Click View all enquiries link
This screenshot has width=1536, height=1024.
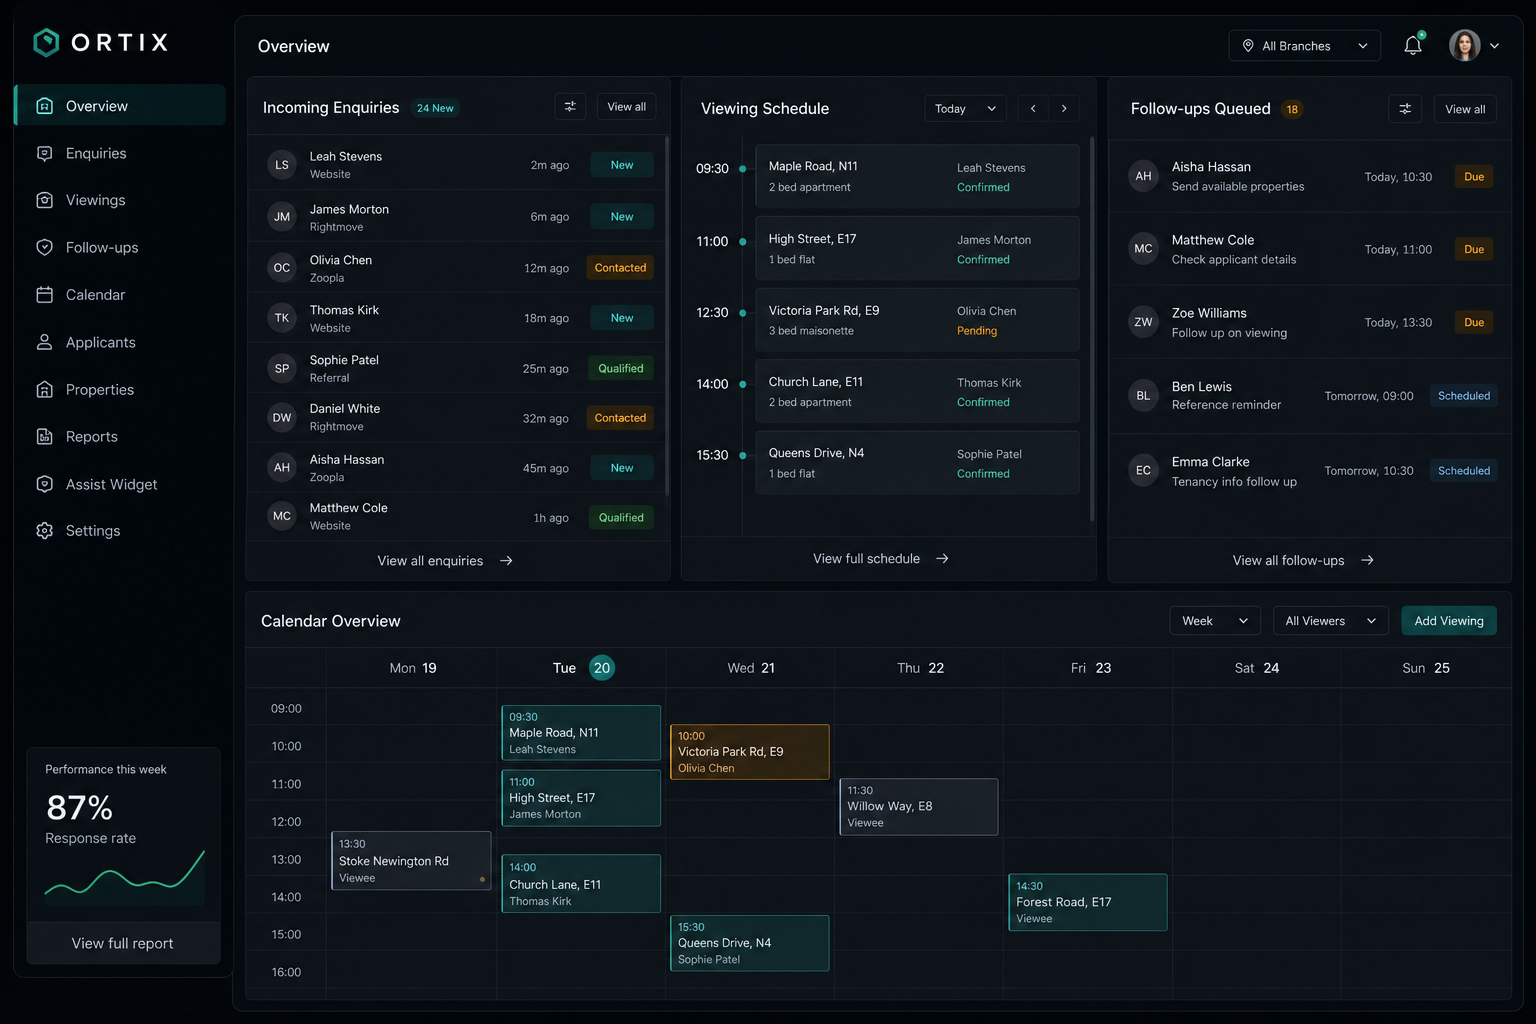point(445,561)
